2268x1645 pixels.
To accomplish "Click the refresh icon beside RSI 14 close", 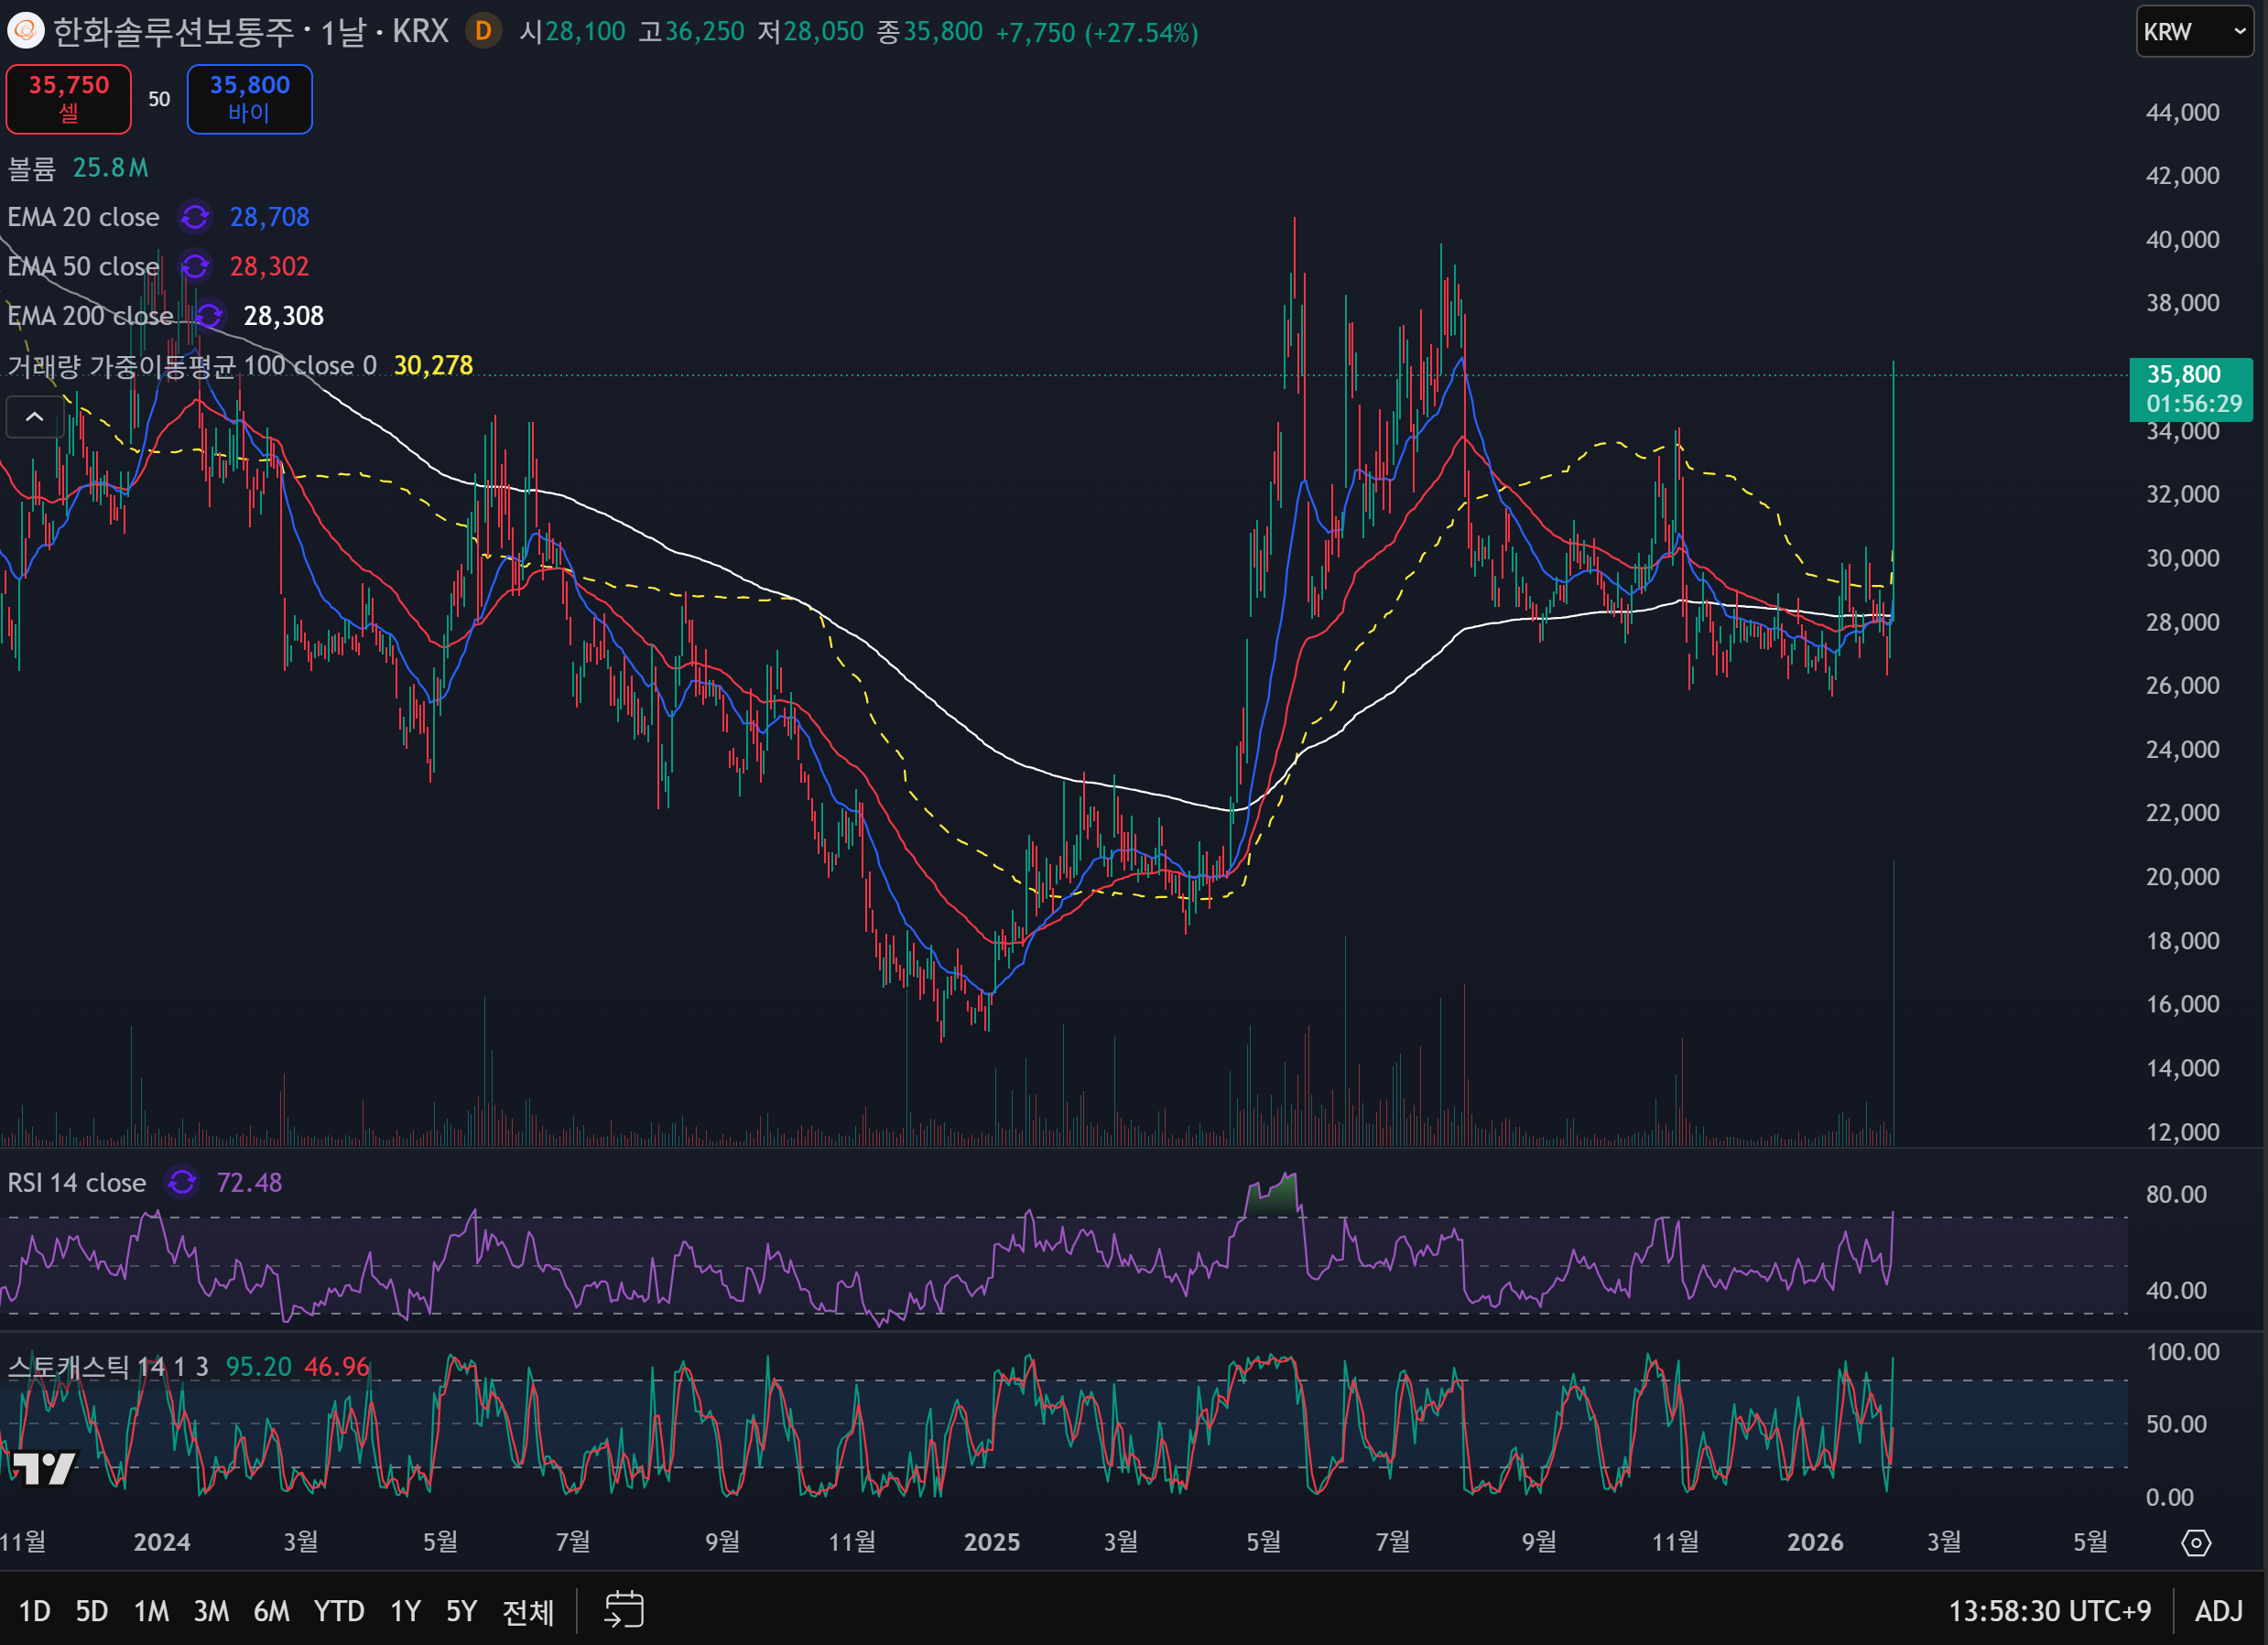I will 182,1182.
